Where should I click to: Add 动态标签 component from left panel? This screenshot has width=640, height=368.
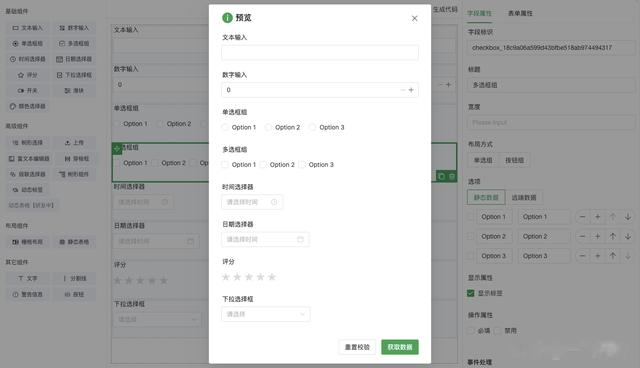(x=27, y=190)
